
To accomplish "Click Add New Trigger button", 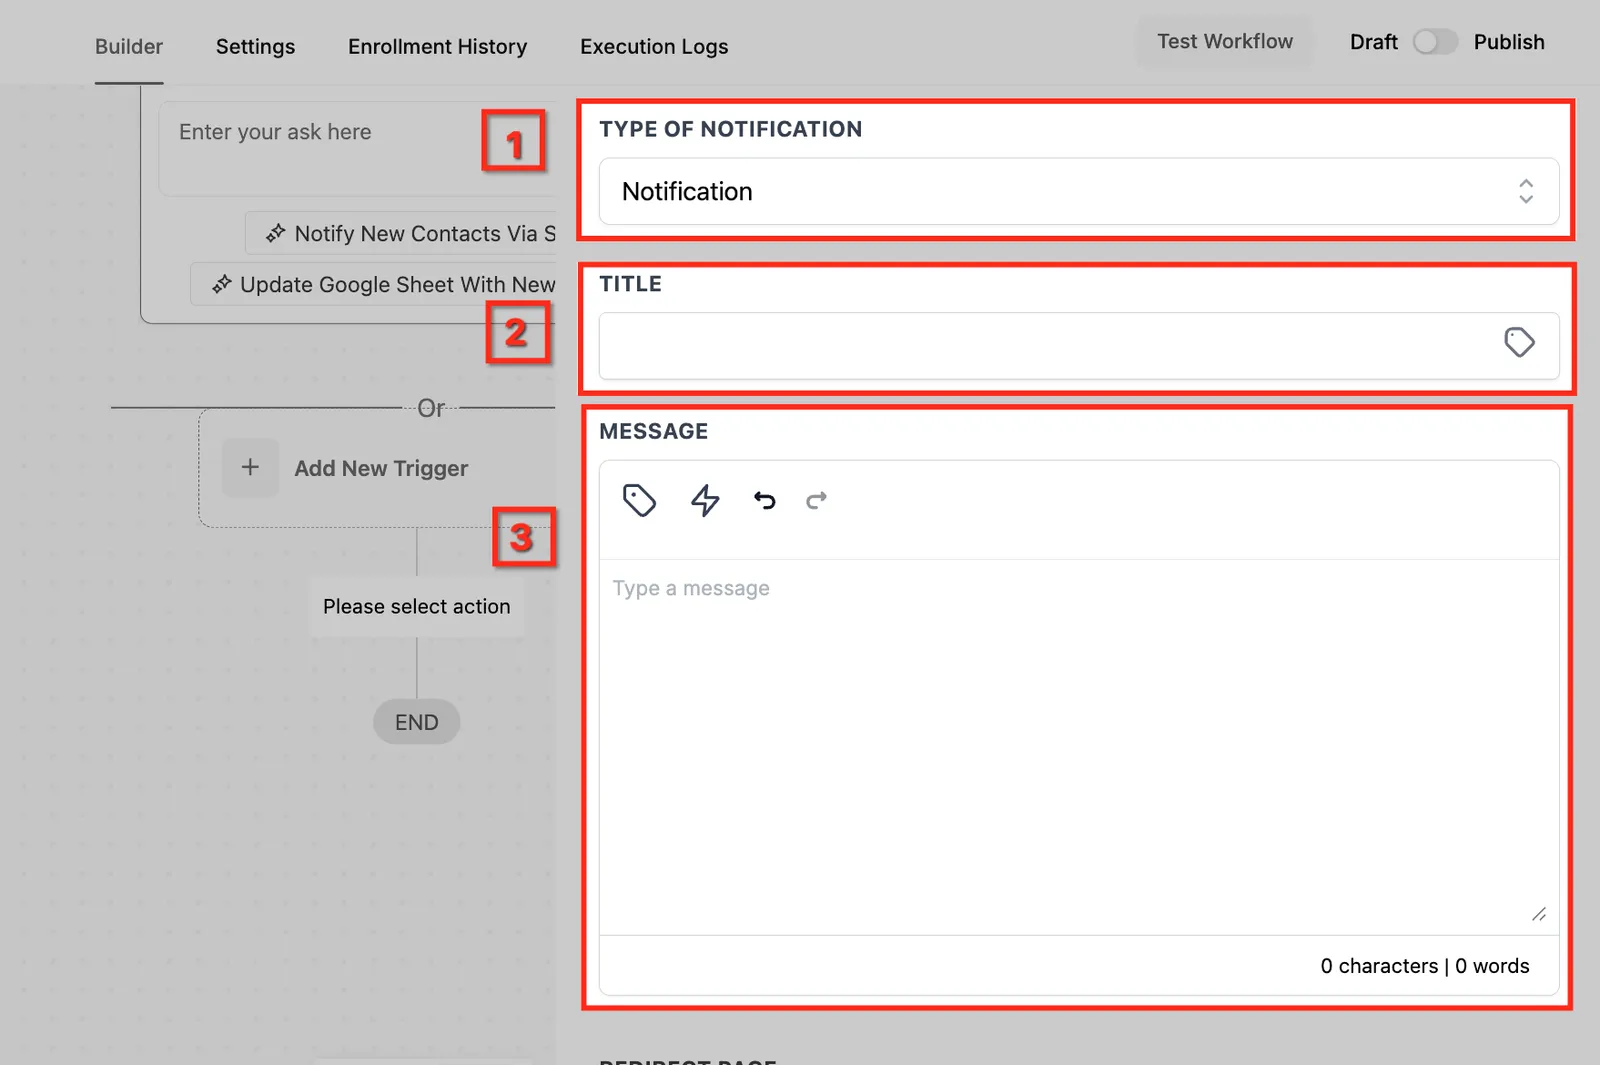I will pyautogui.click(x=377, y=468).
